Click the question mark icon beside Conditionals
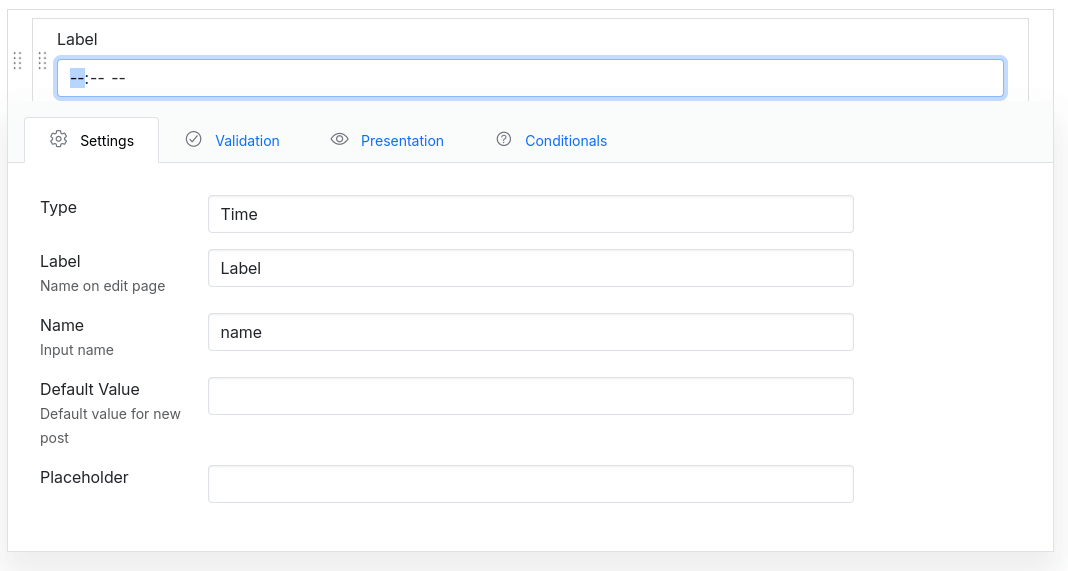The image size is (1068, 571). tap(504, 140)
